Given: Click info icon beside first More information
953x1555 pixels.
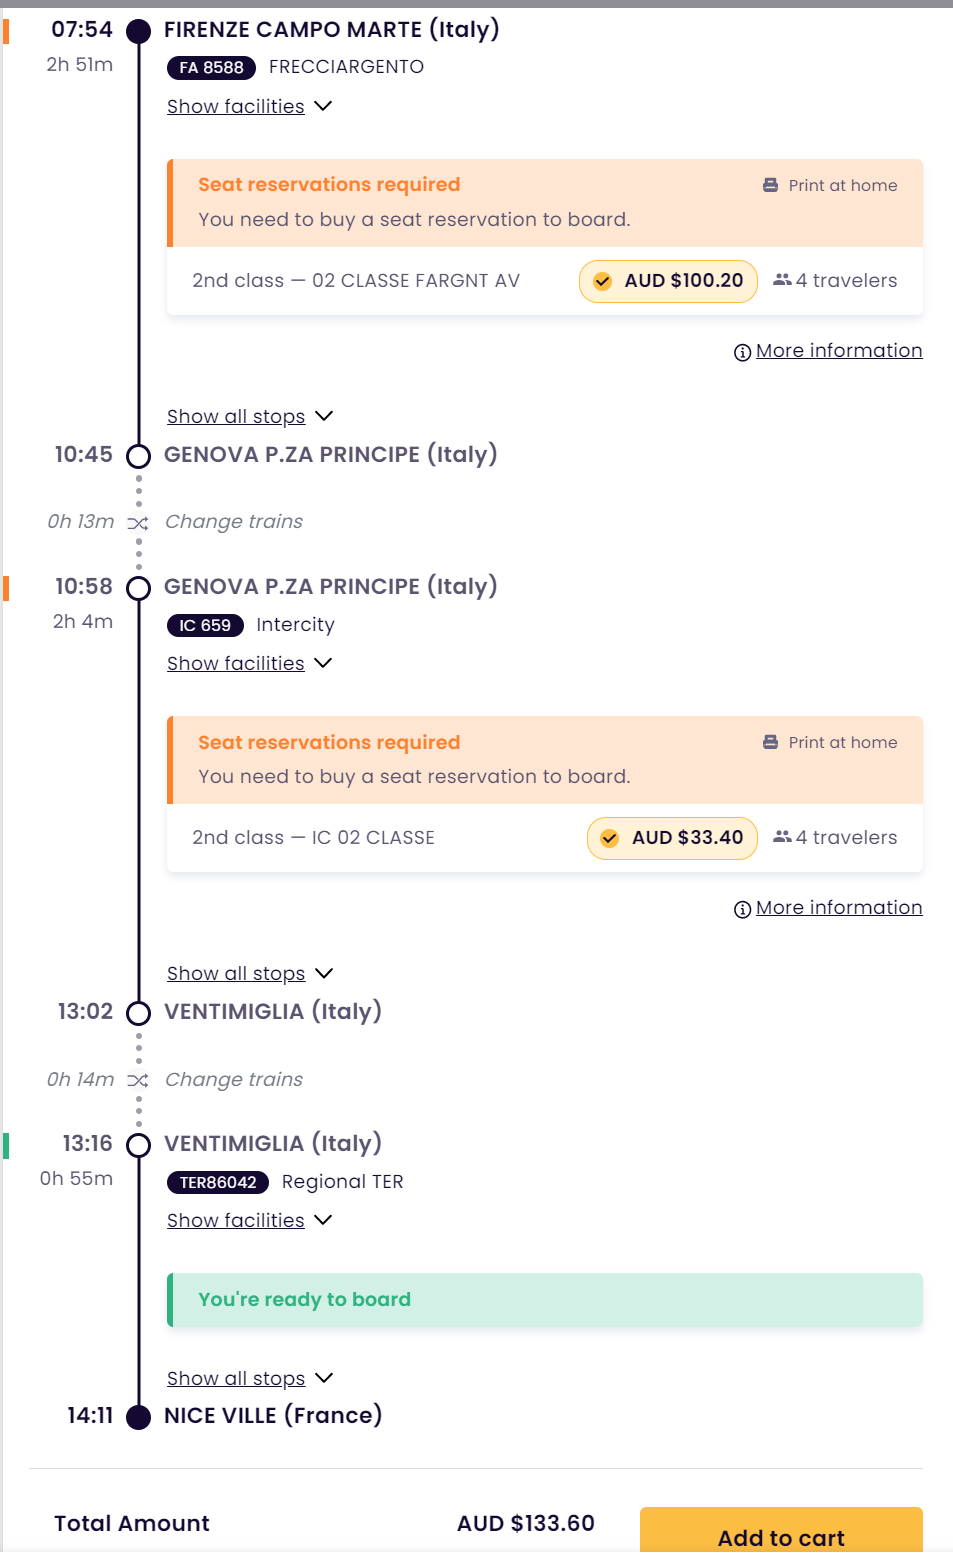Looking at the screenshot, I should pyautogui.click(x=742, y=352).
